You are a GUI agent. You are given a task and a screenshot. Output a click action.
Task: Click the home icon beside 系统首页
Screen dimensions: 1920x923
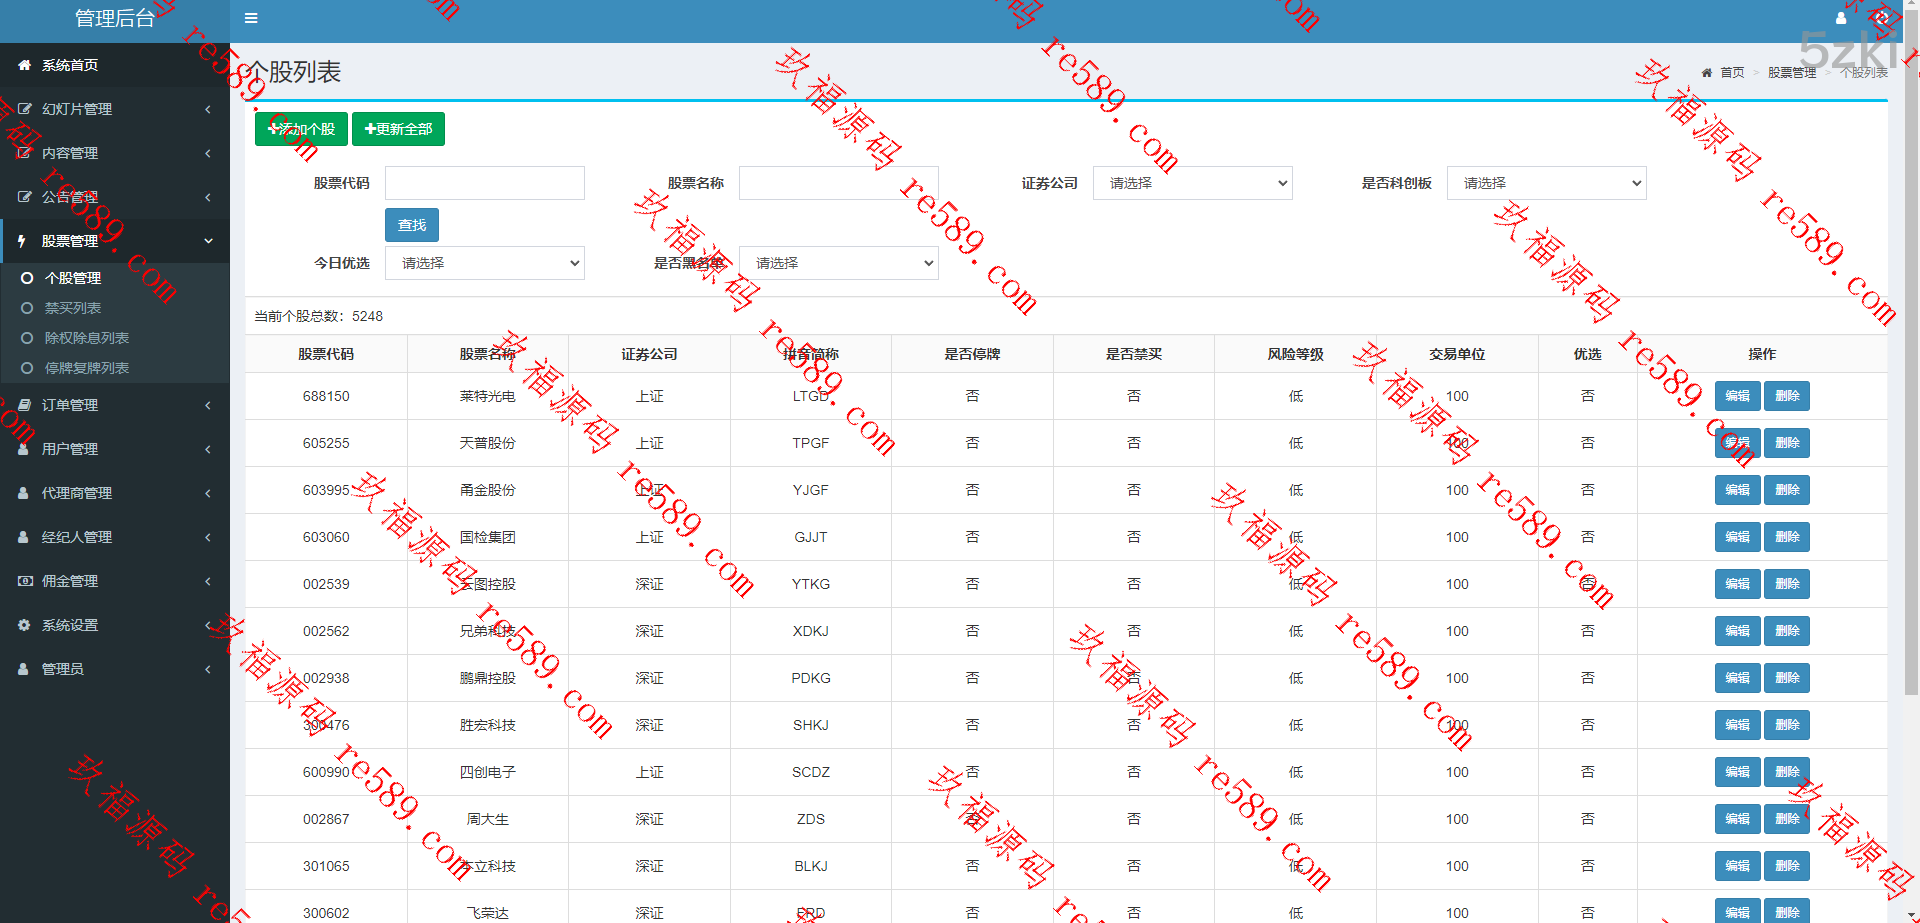click(24, 65)
